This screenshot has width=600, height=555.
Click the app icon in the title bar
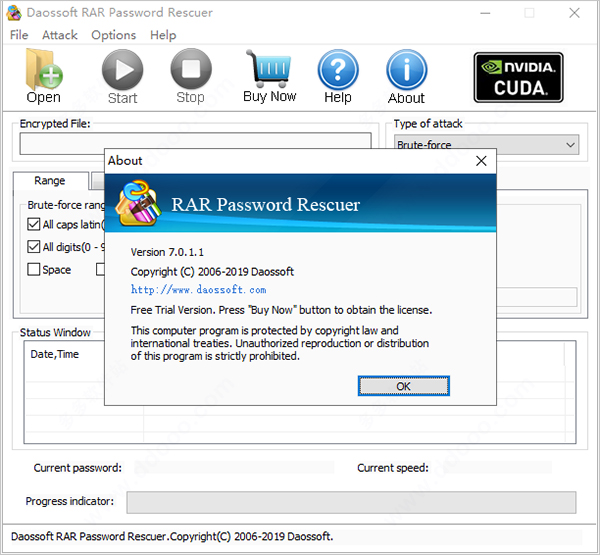[14, 13]
